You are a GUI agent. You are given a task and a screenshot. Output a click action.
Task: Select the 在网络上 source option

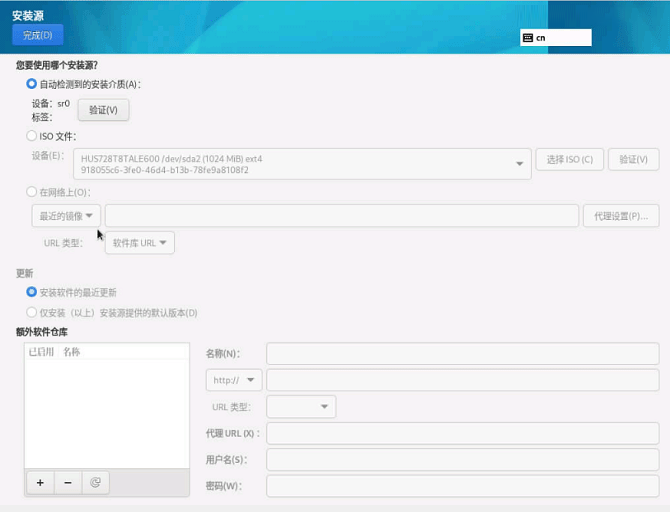32,191
